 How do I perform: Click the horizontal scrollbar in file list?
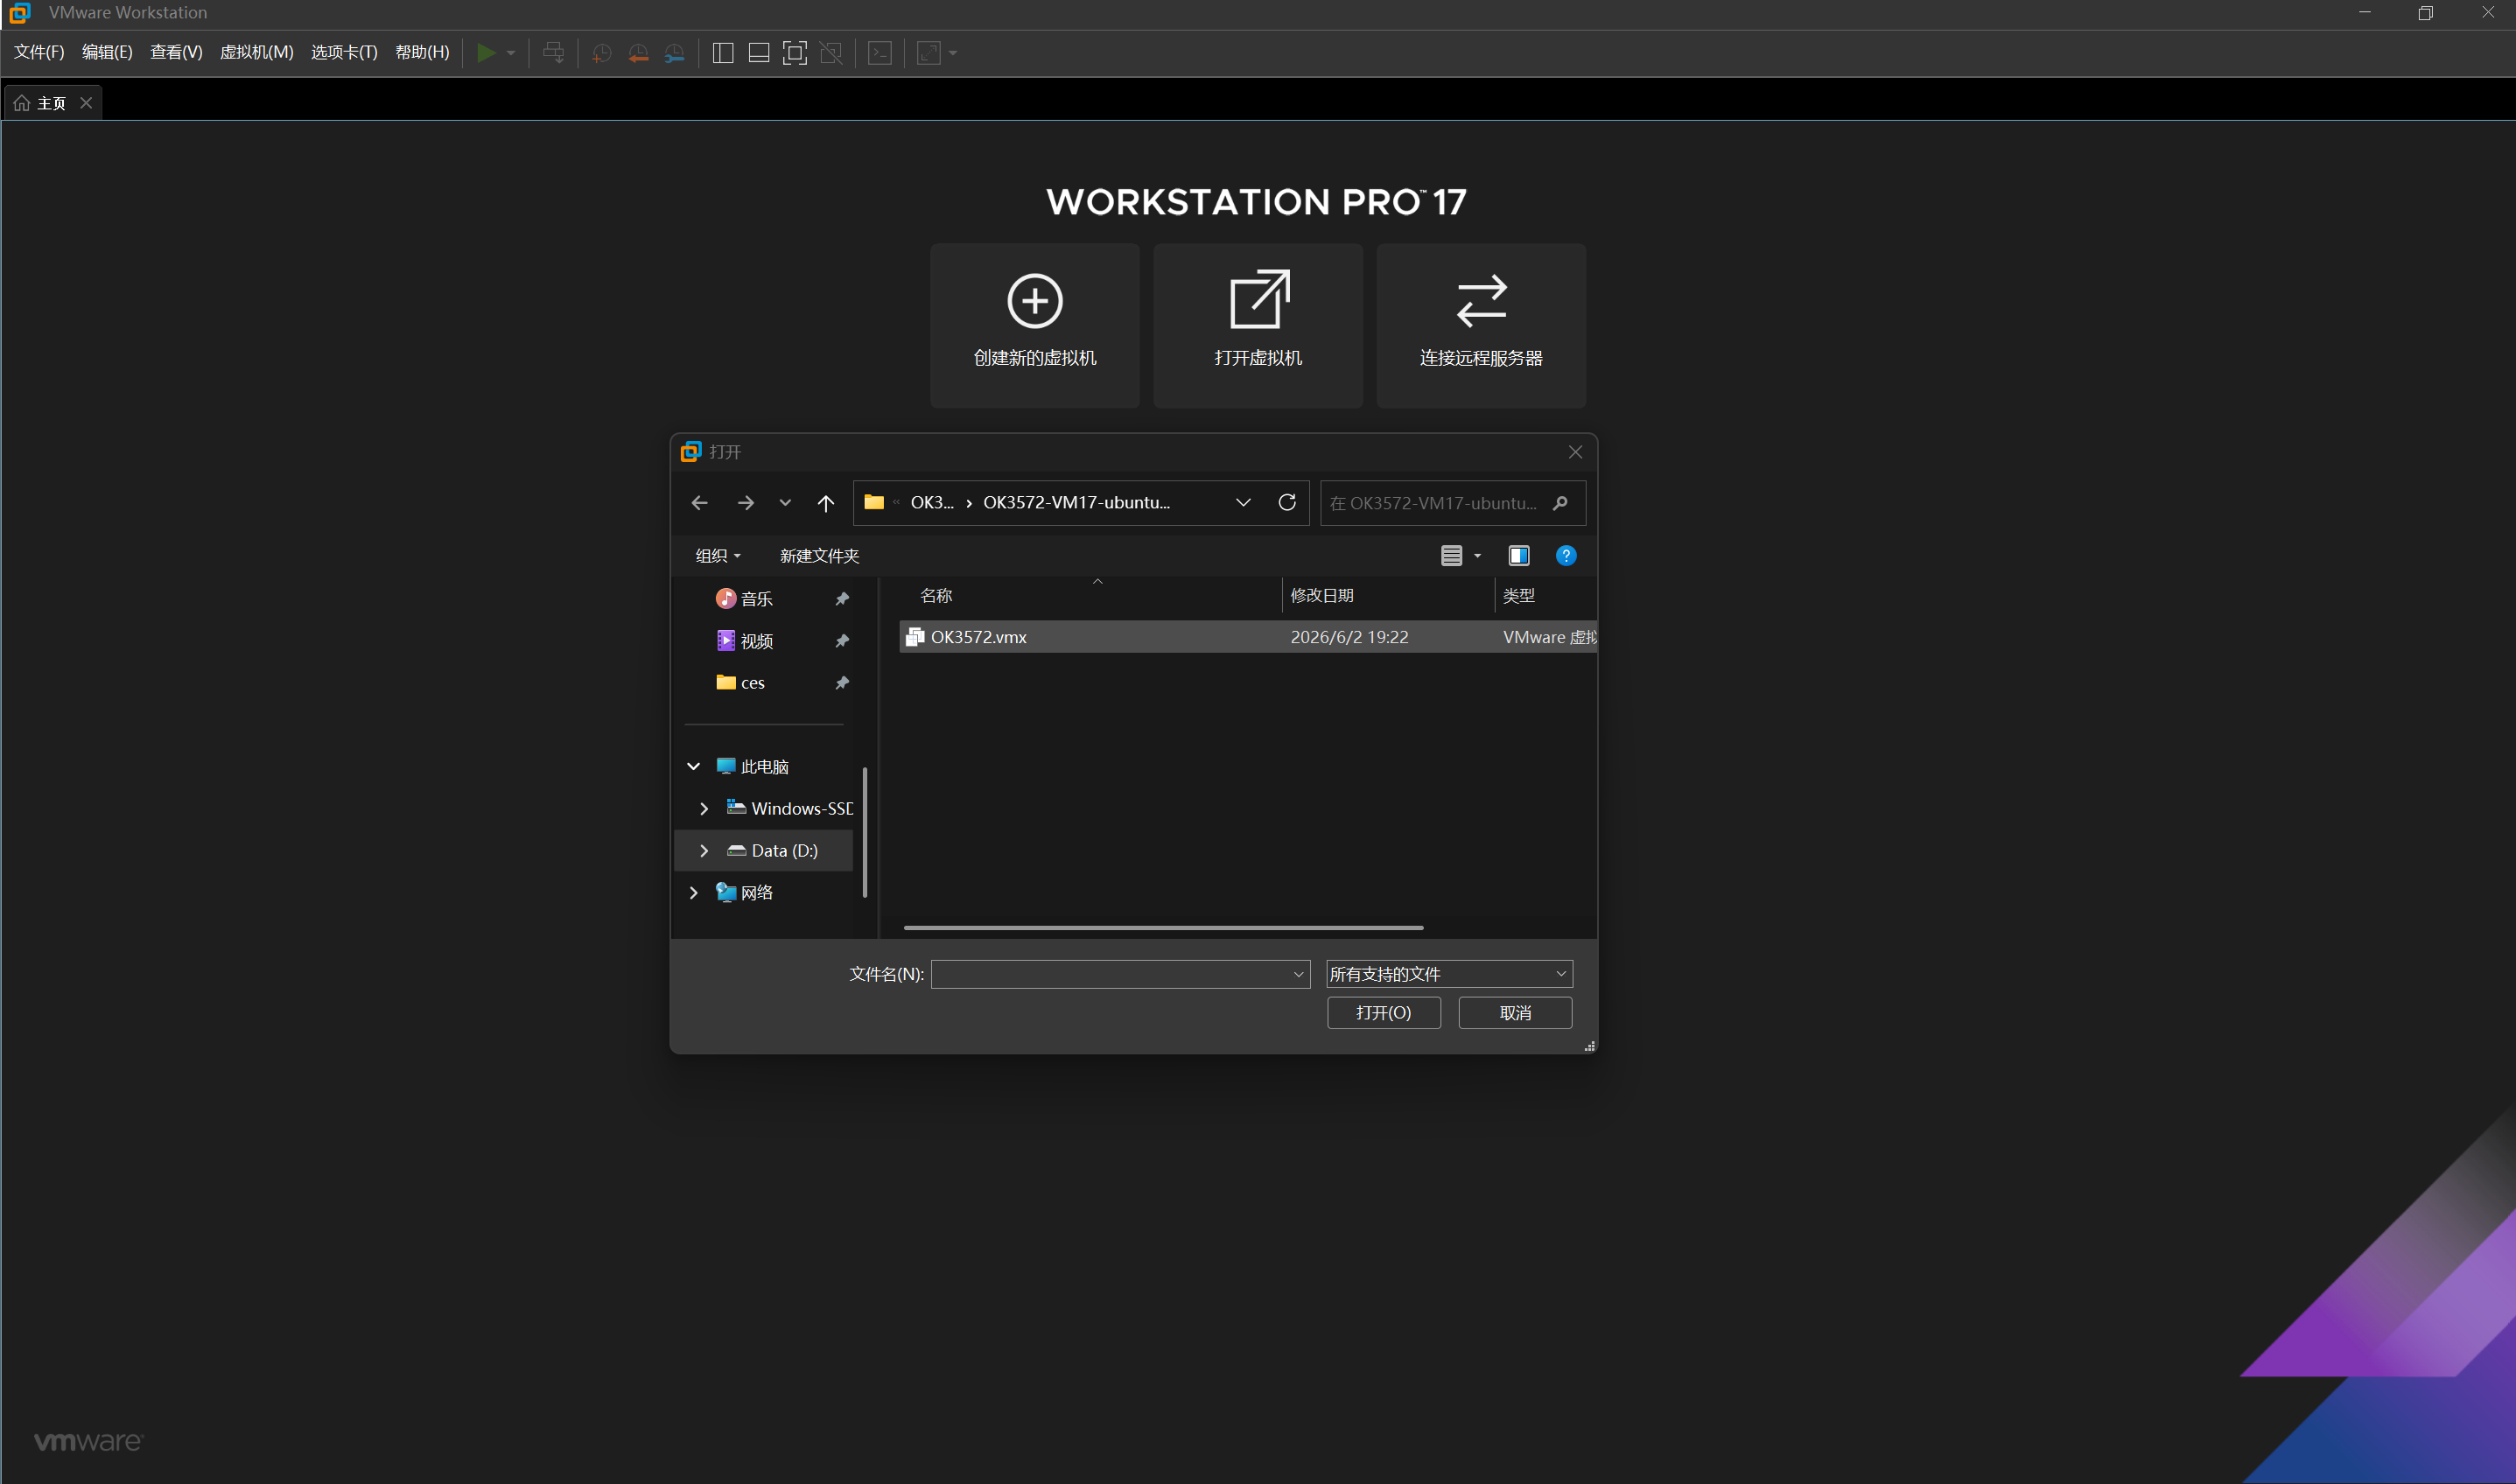[x=1163, y=928]
